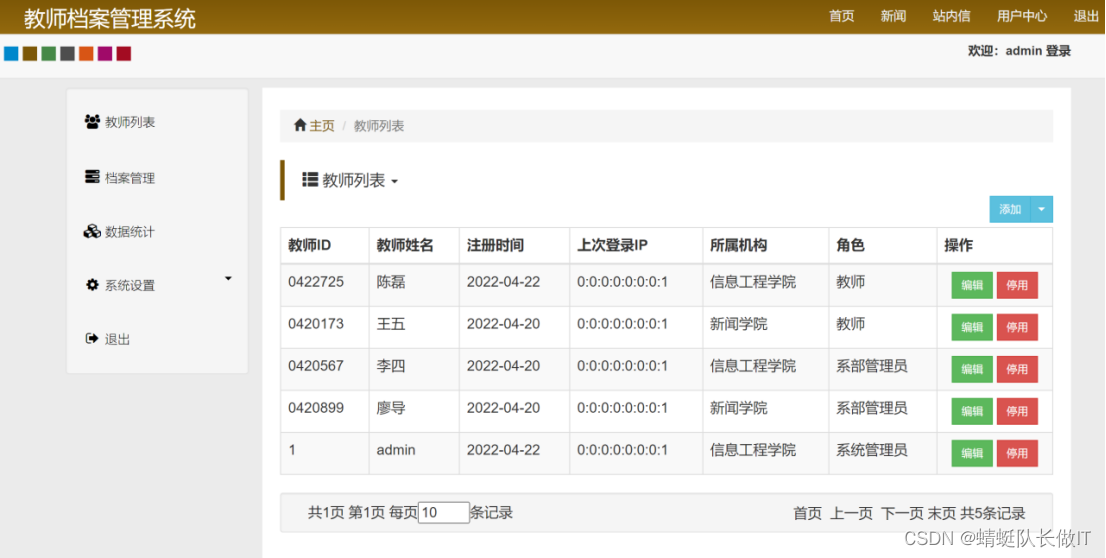The height and width of the screenshot is (558, 1106).
Task: Click 编辑 for teacher 廖导
Action: point(972,411)
